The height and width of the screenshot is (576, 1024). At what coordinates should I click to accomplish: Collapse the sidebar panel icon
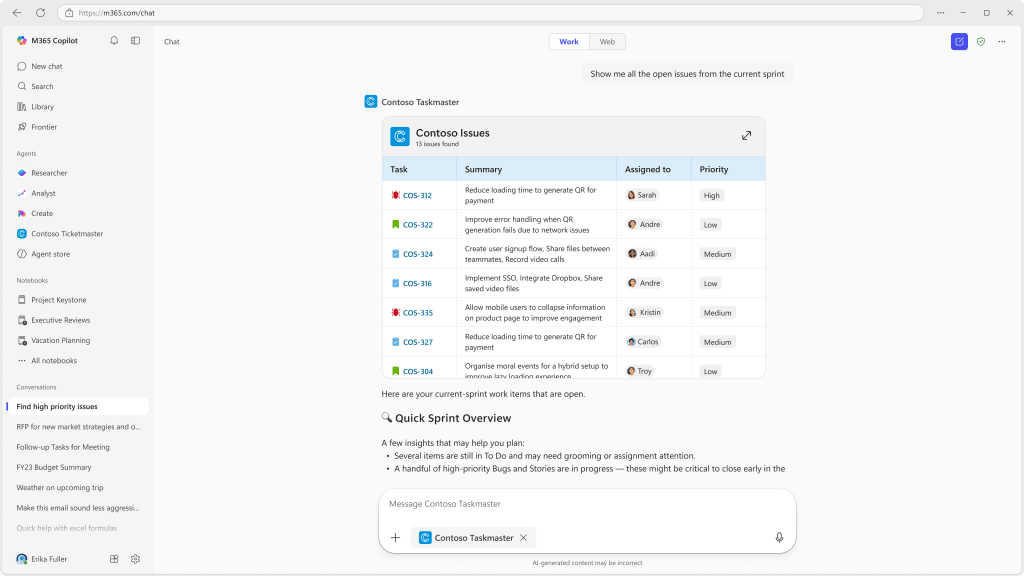(136, 41)
